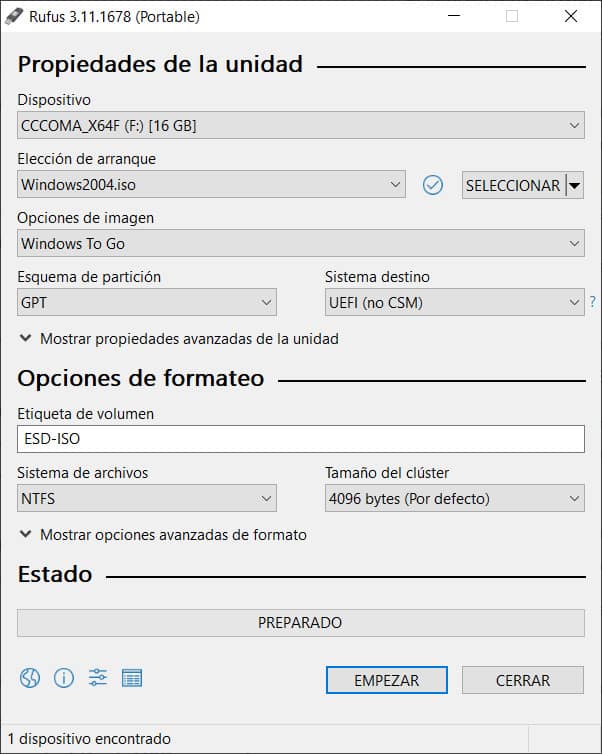Click the ISO checksum checkmark icon
Viewport: 602px width, 754px height.
(432, 185)
